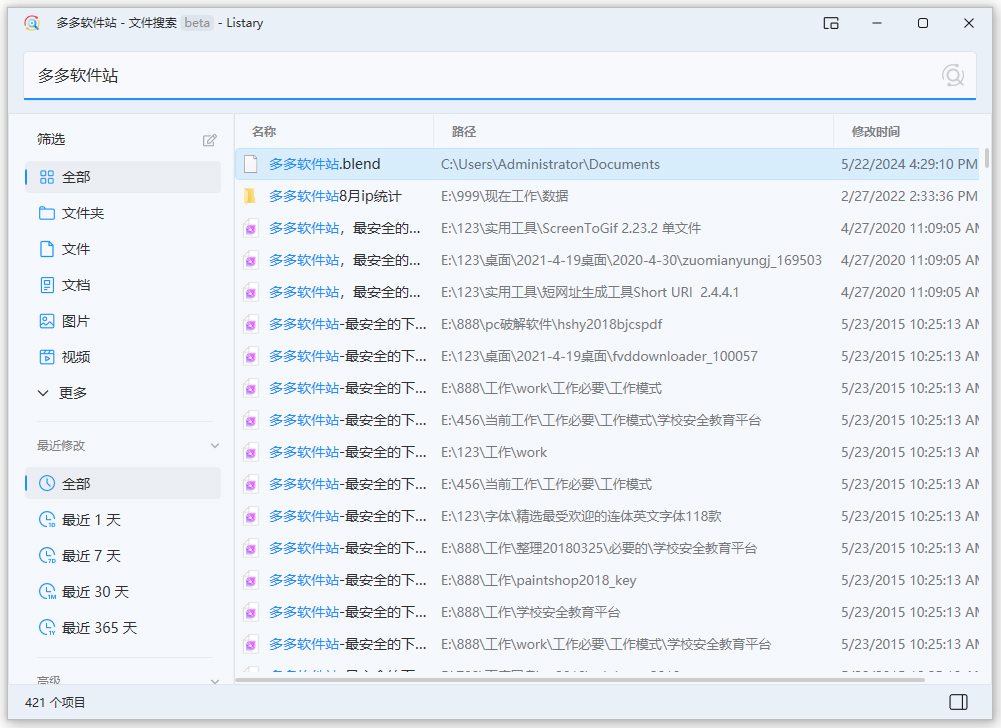Expand the 更多 filter list
The height and width of the screenshot is (728, 1001).
click(61, 392)
